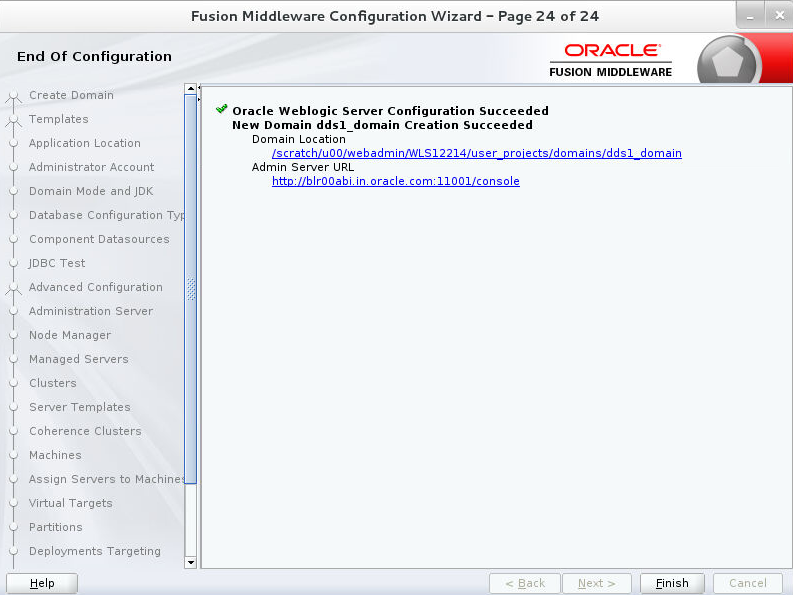Click the 'Domain Location' label
The image size is (793, 595).
click(x=299, y=139)
